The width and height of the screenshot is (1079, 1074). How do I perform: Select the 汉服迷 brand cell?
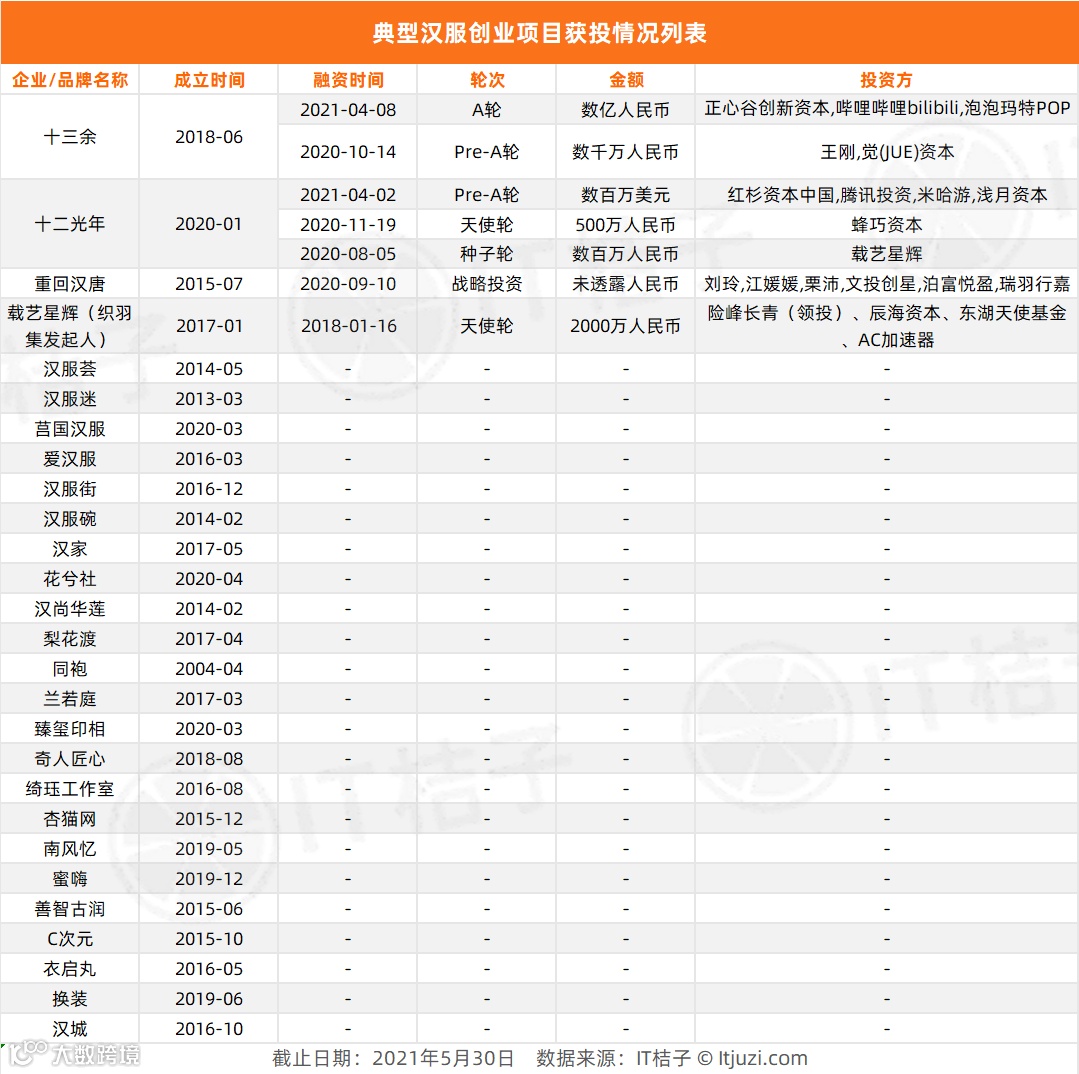tap(70, 399)
